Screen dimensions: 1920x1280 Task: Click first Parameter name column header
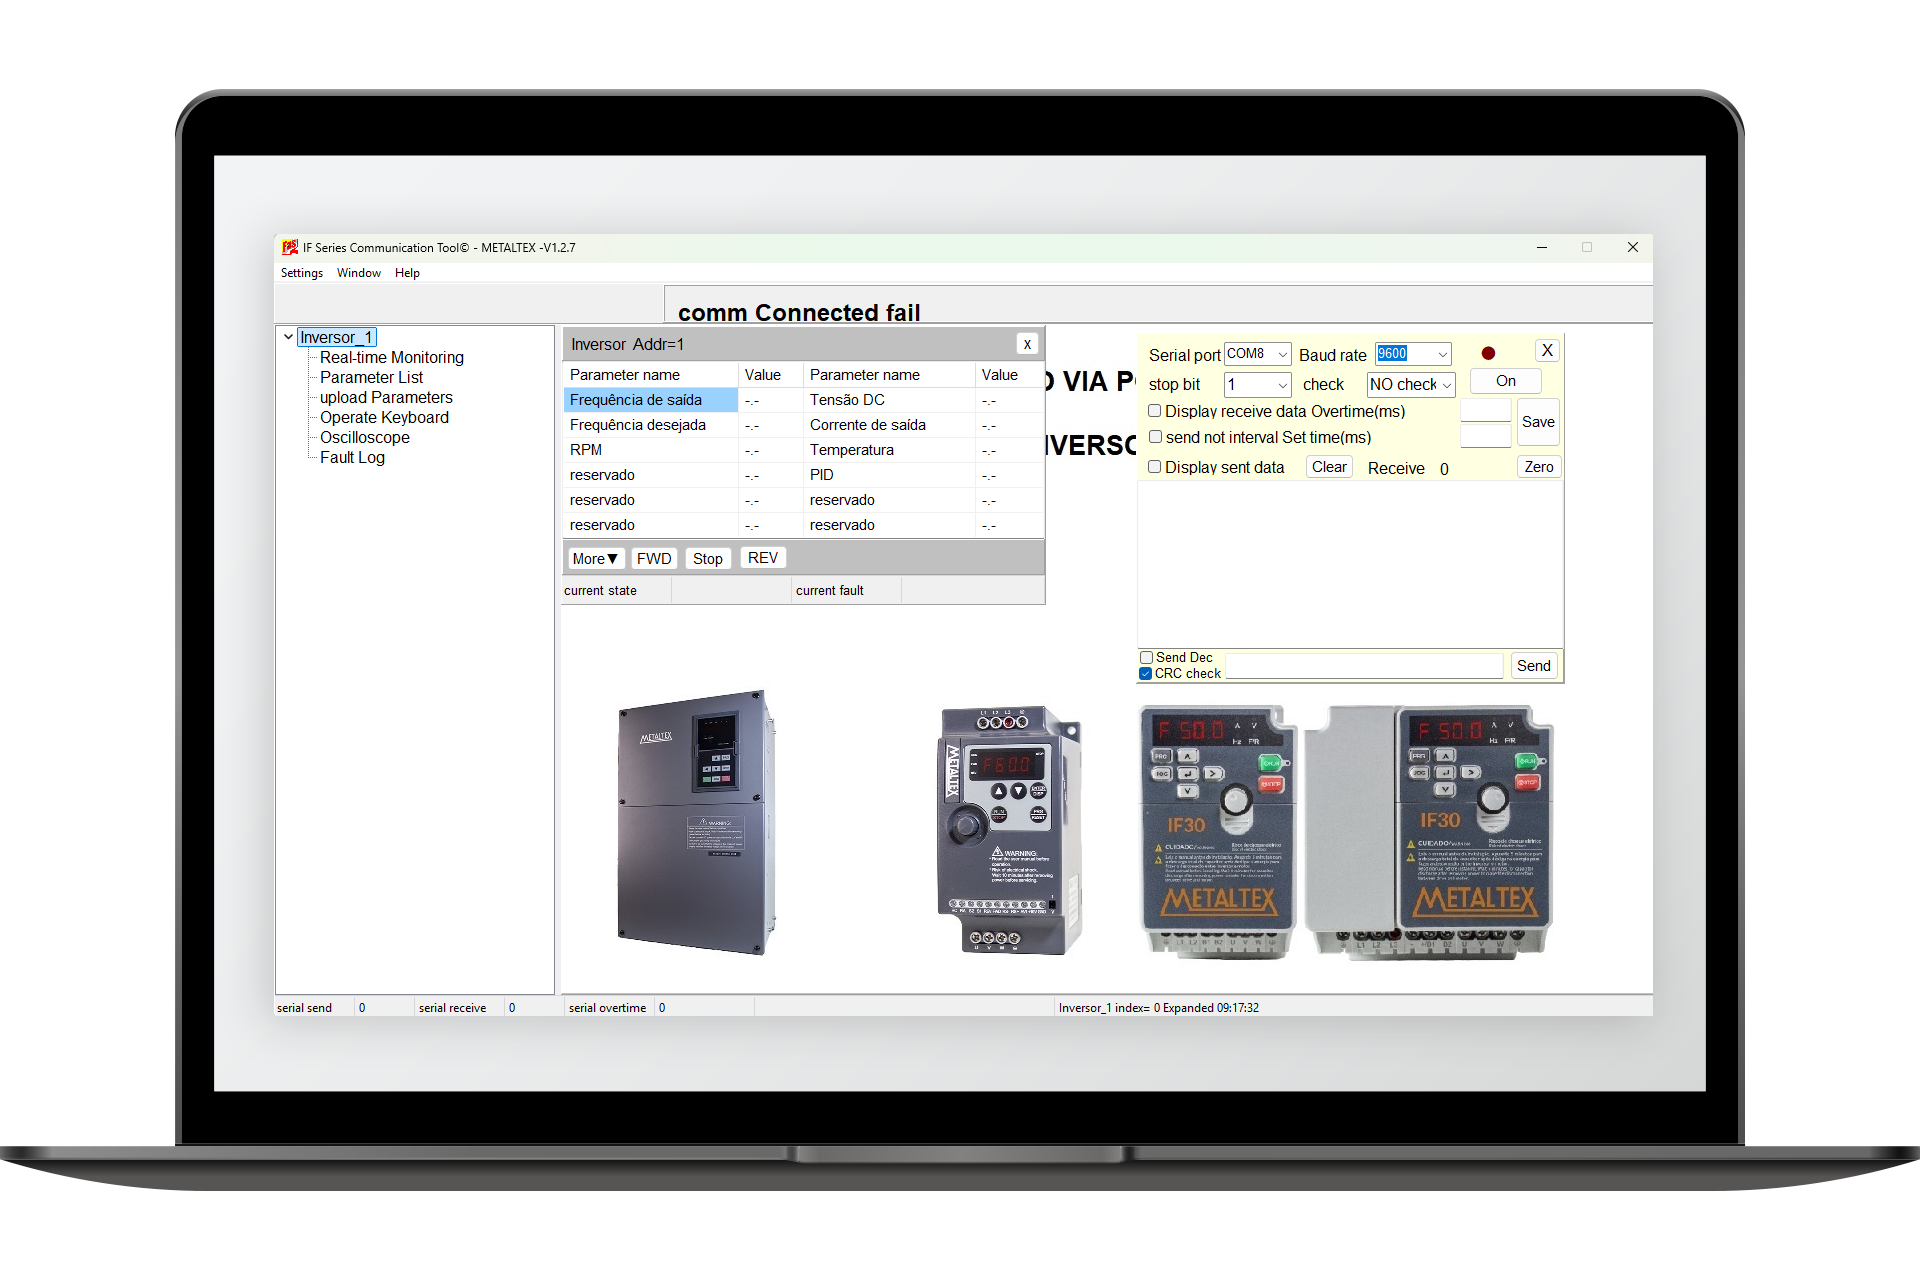click(651, 375)
